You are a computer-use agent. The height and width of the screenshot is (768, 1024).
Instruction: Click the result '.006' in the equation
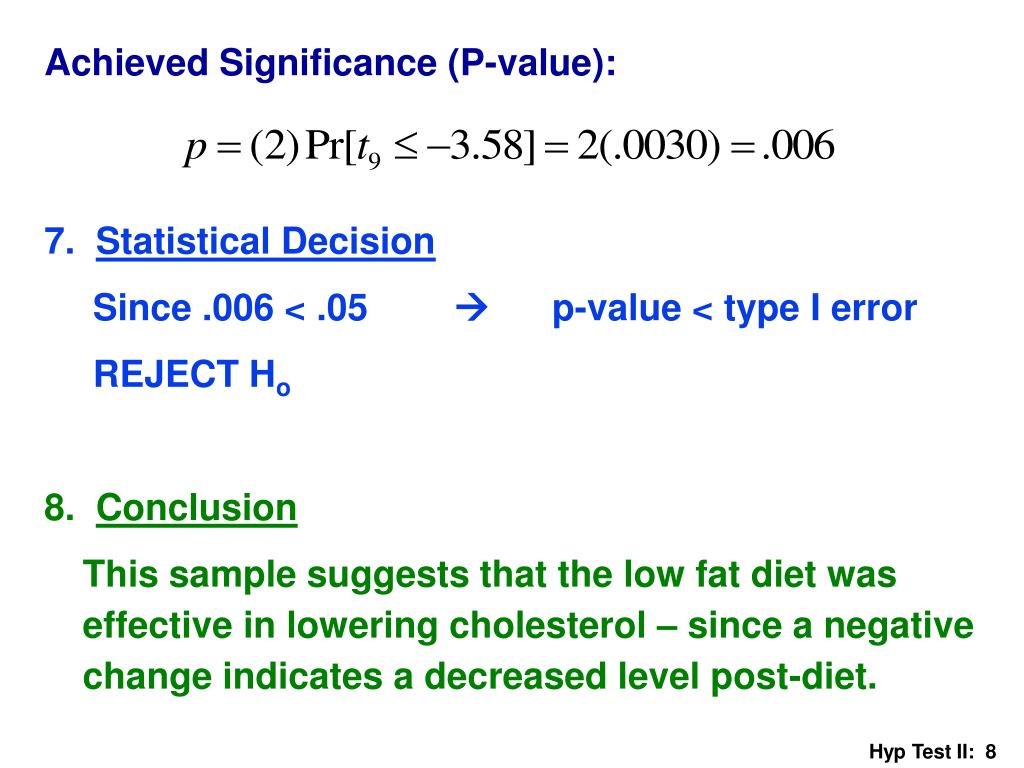pos(798,145)
